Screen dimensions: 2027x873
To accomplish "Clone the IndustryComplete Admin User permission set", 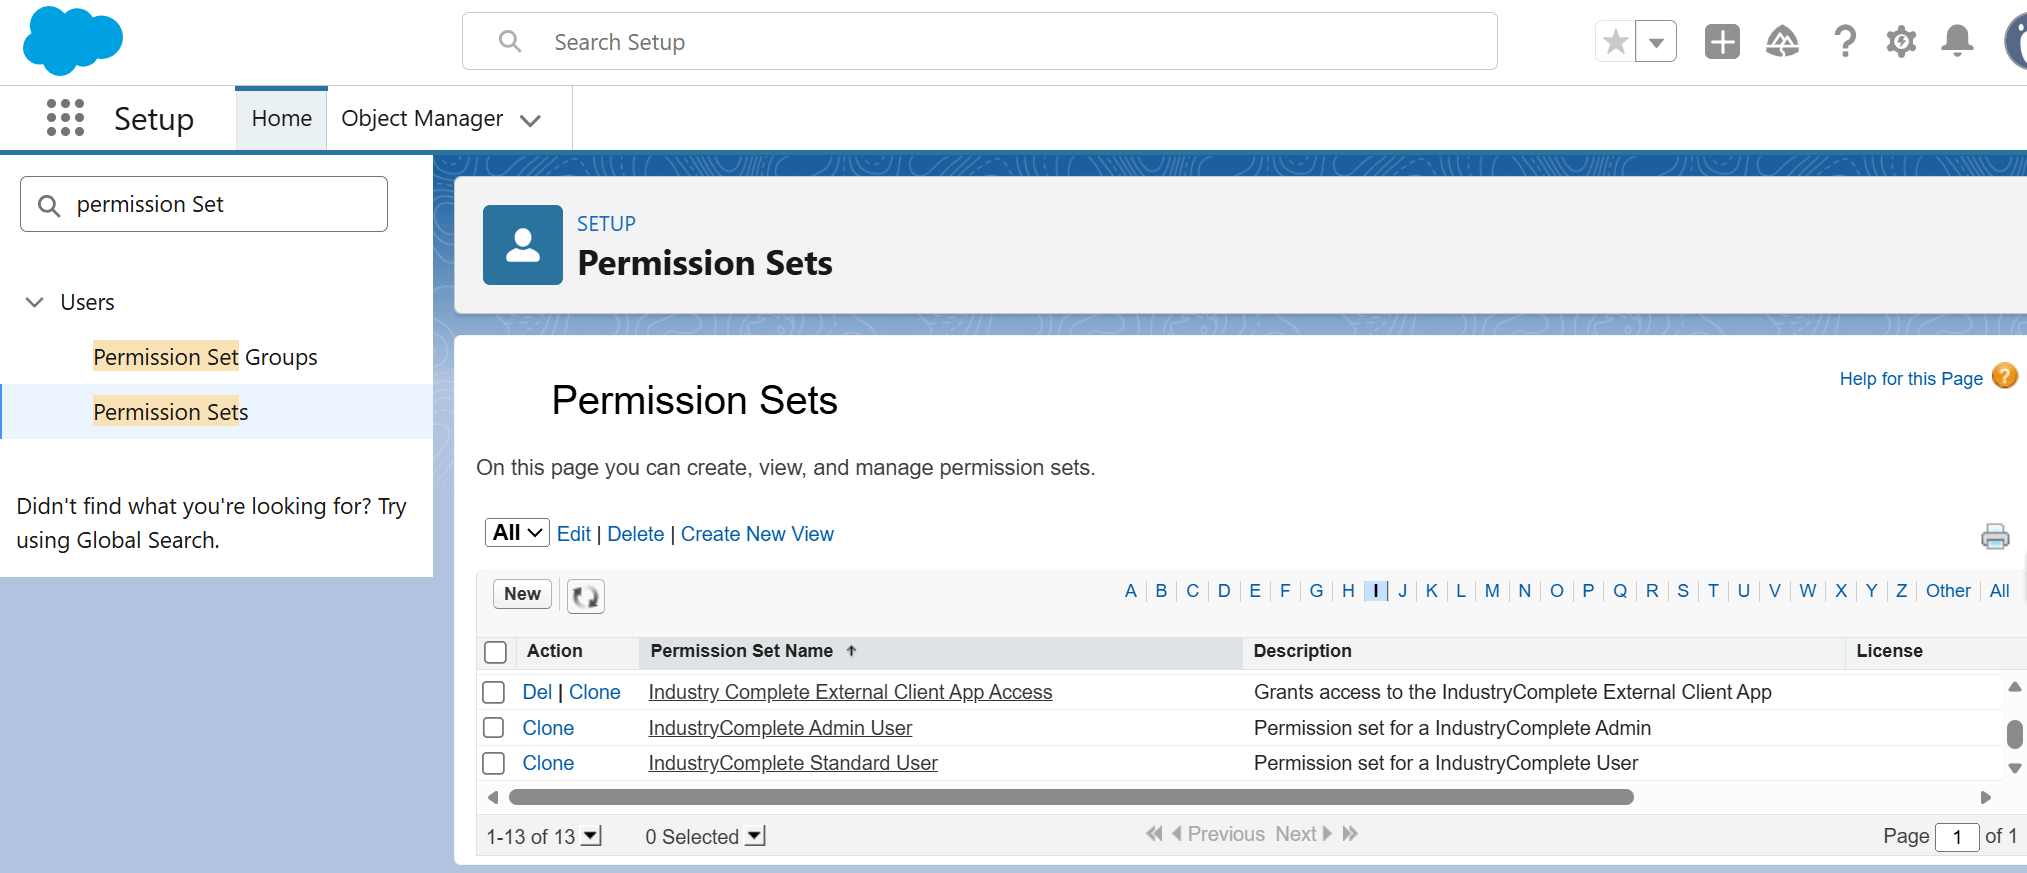I will click(548, 728).
